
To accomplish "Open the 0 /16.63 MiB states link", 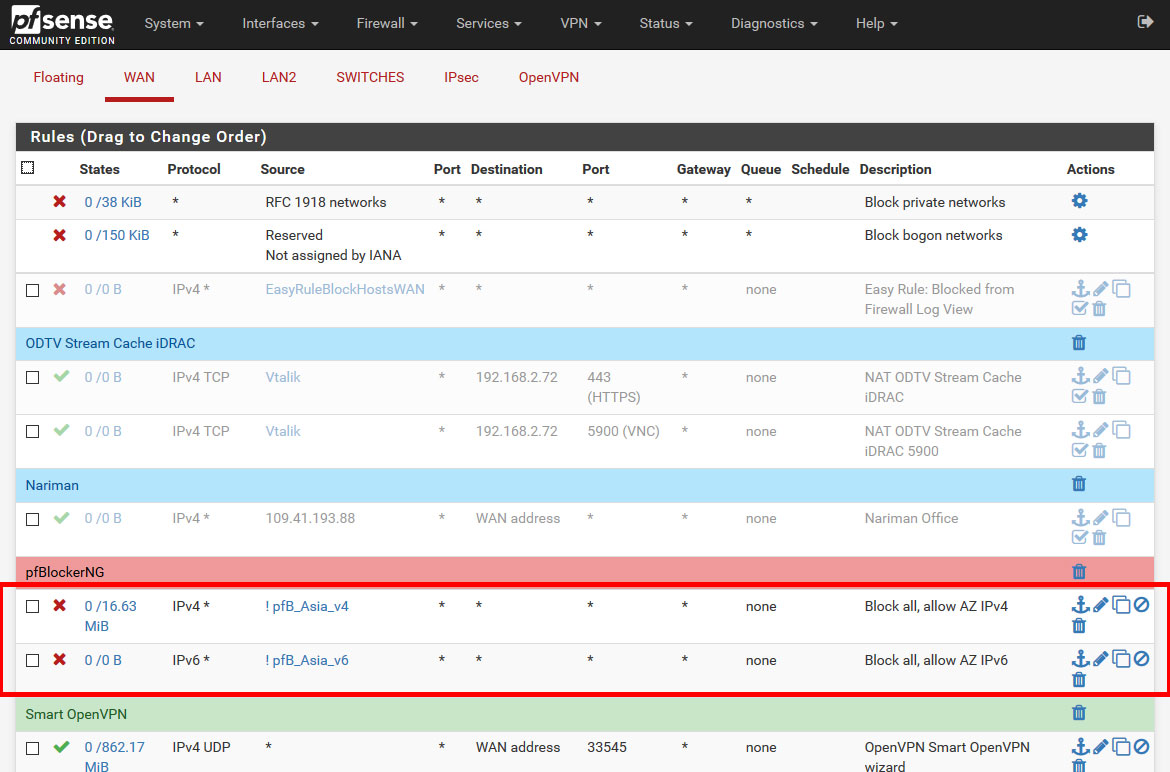I will point(110,616).
